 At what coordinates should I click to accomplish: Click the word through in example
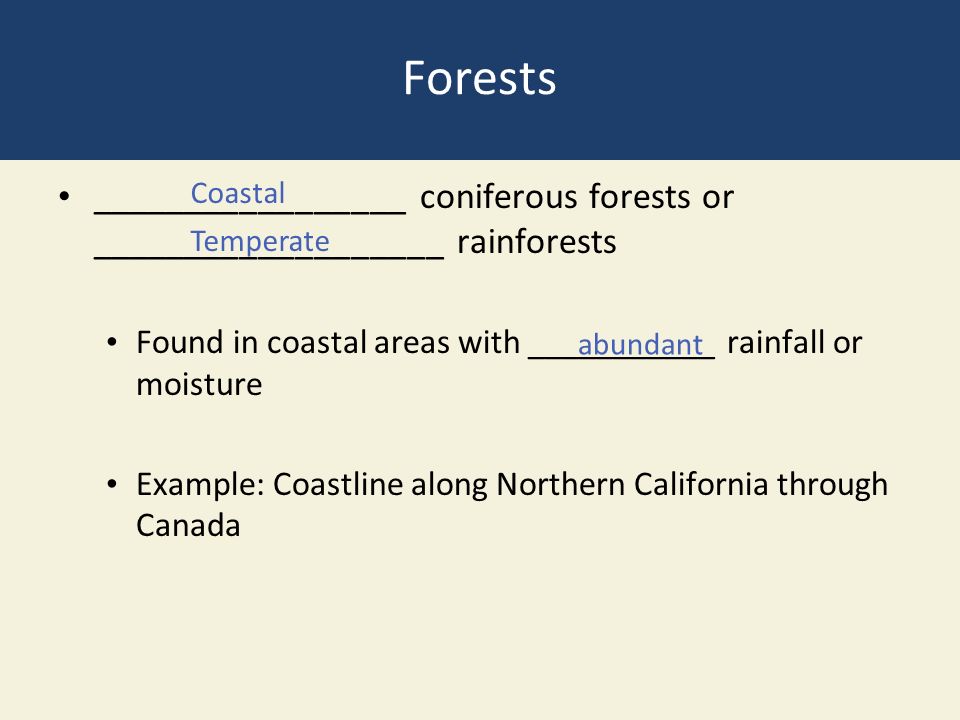point(832,485)
